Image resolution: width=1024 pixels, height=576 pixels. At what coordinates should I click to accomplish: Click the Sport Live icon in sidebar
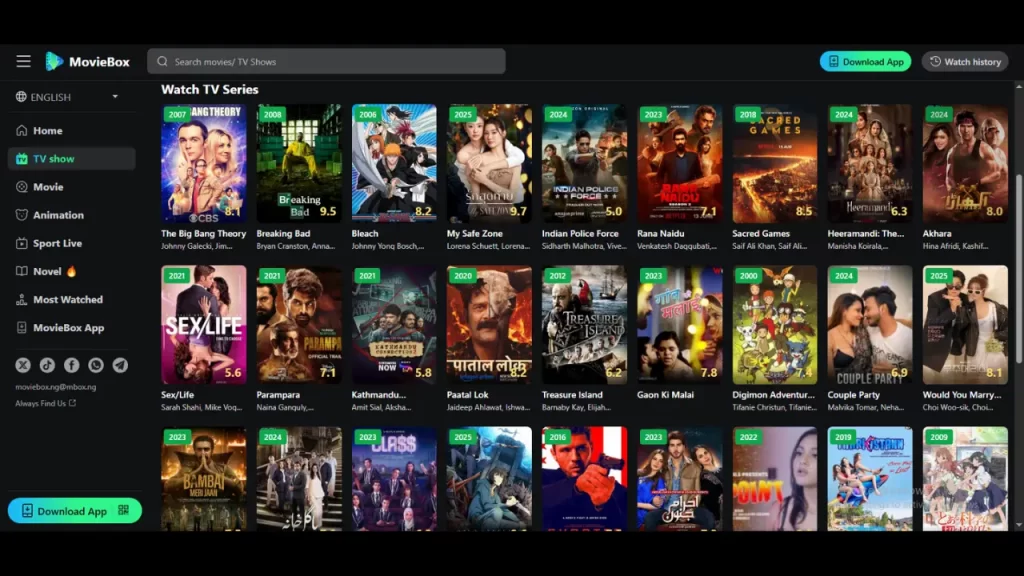tap(22, 243)
